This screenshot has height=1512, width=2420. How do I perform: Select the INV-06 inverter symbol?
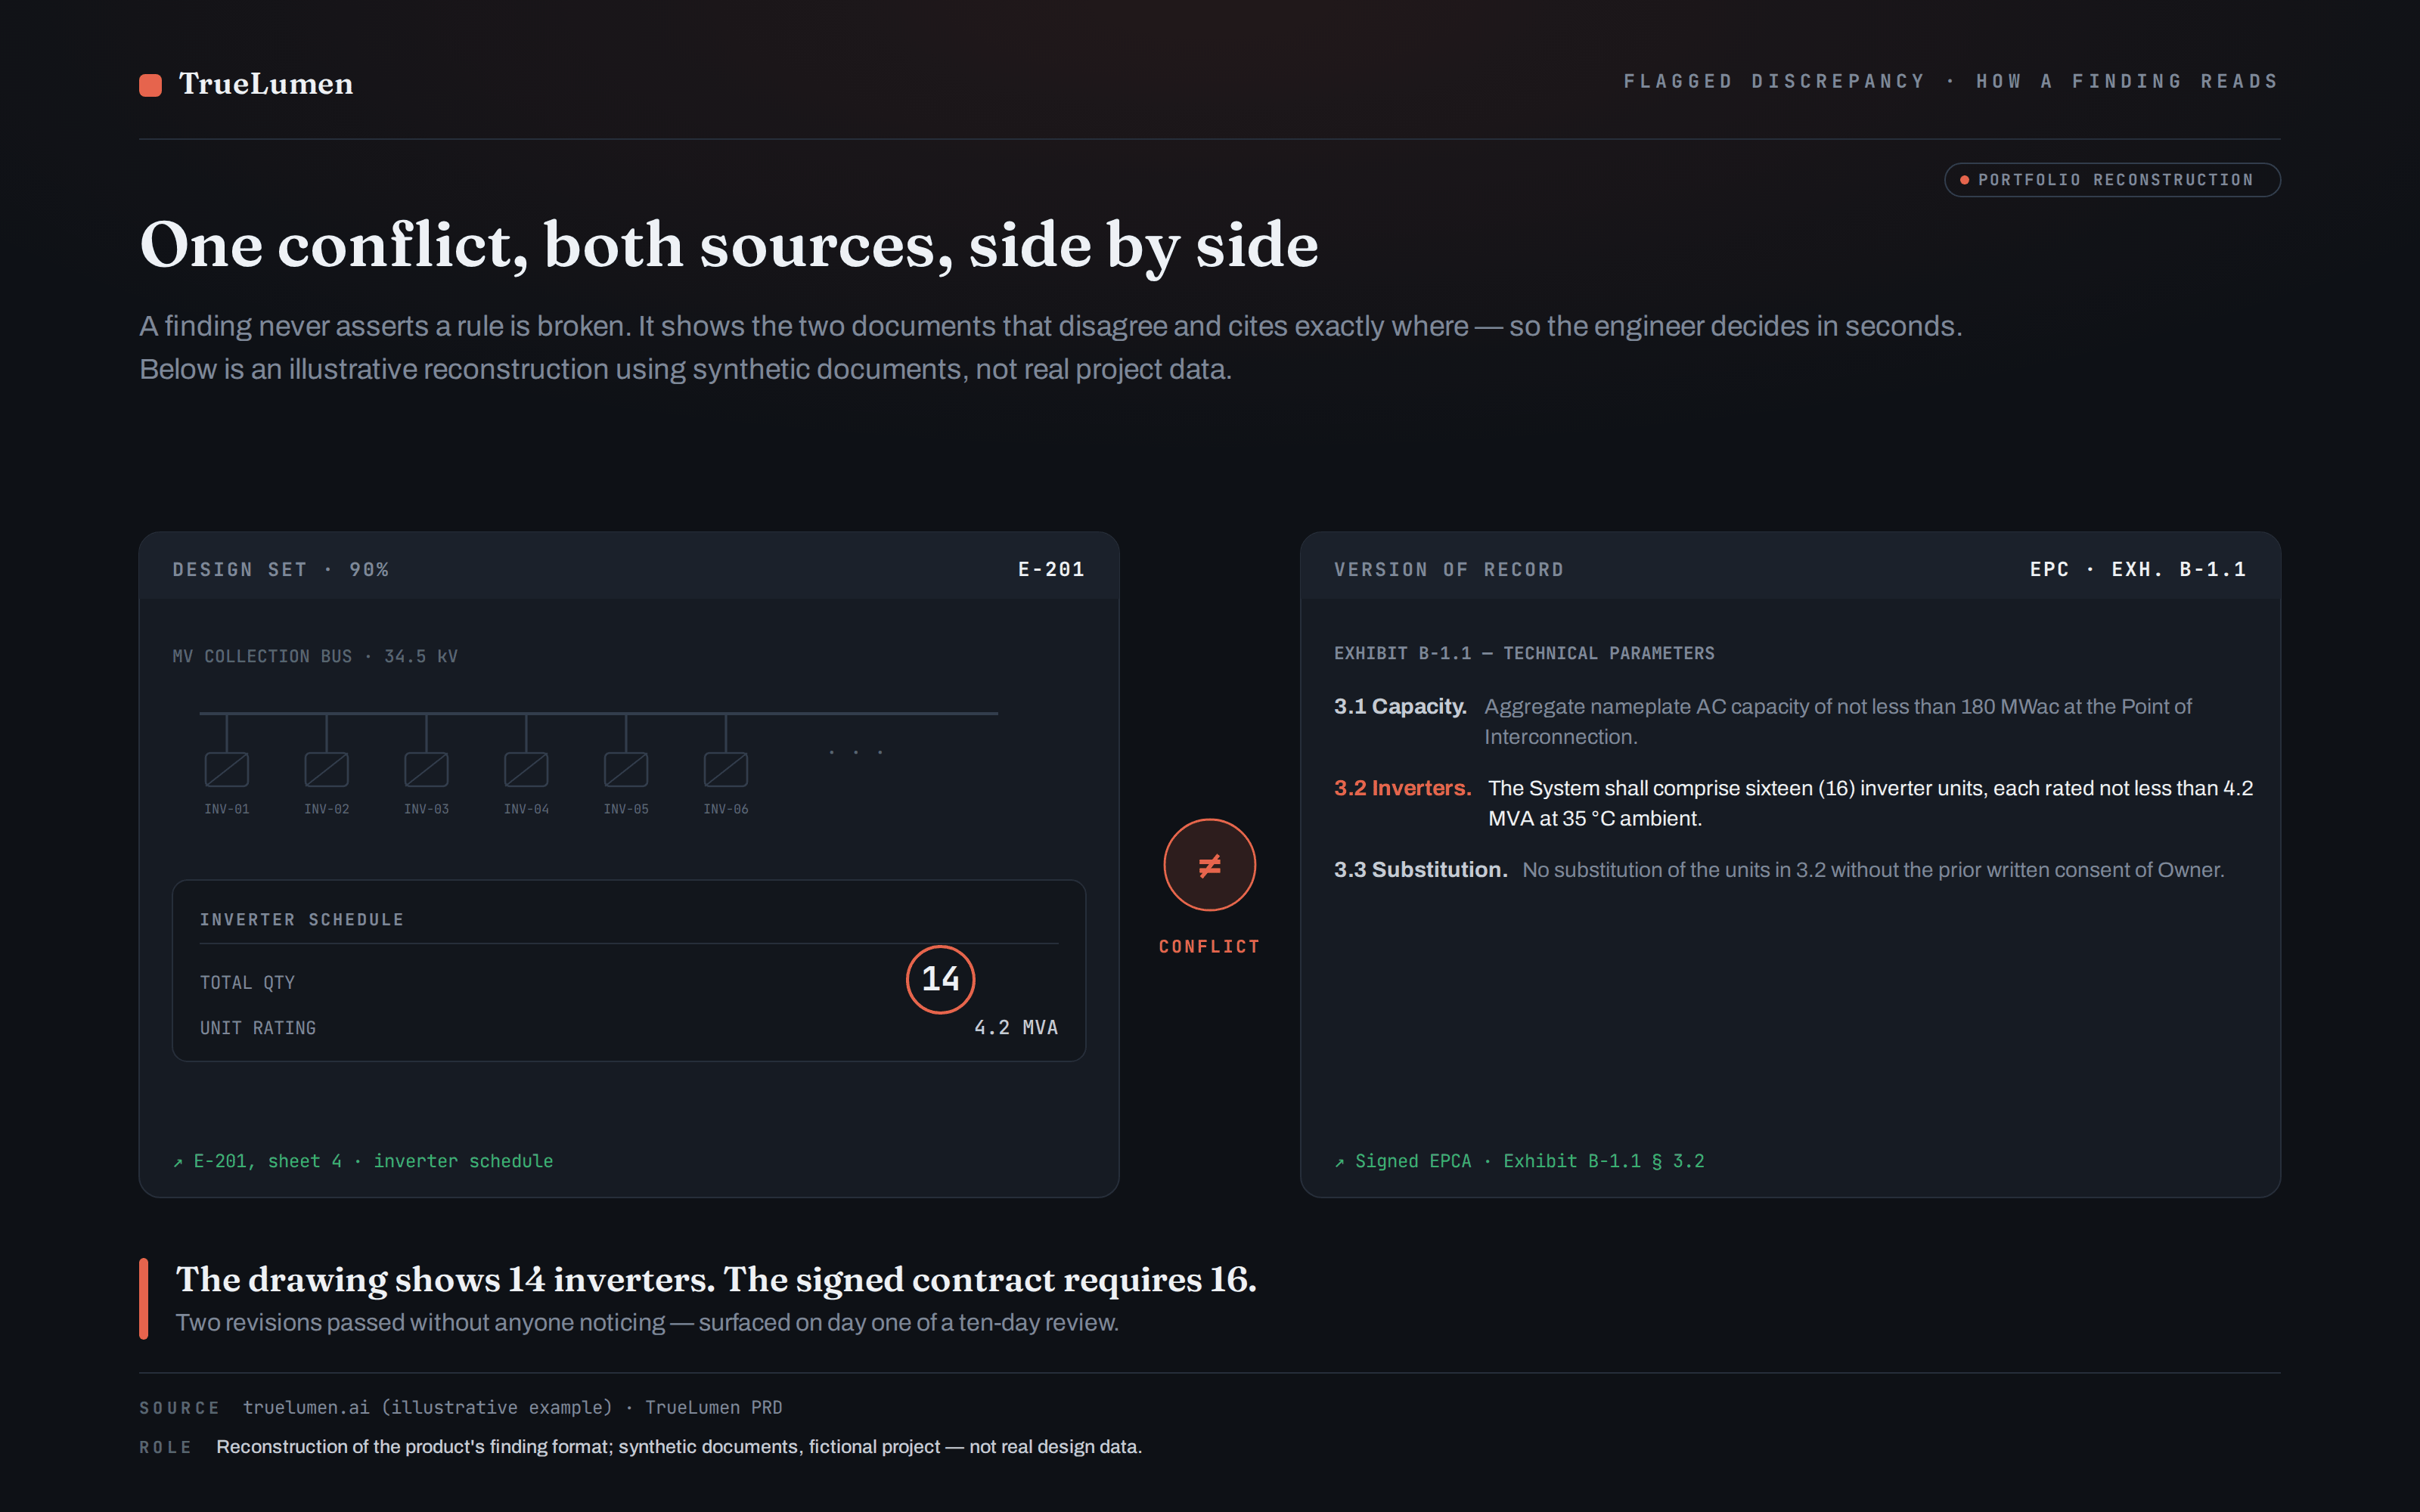(726, 769)
